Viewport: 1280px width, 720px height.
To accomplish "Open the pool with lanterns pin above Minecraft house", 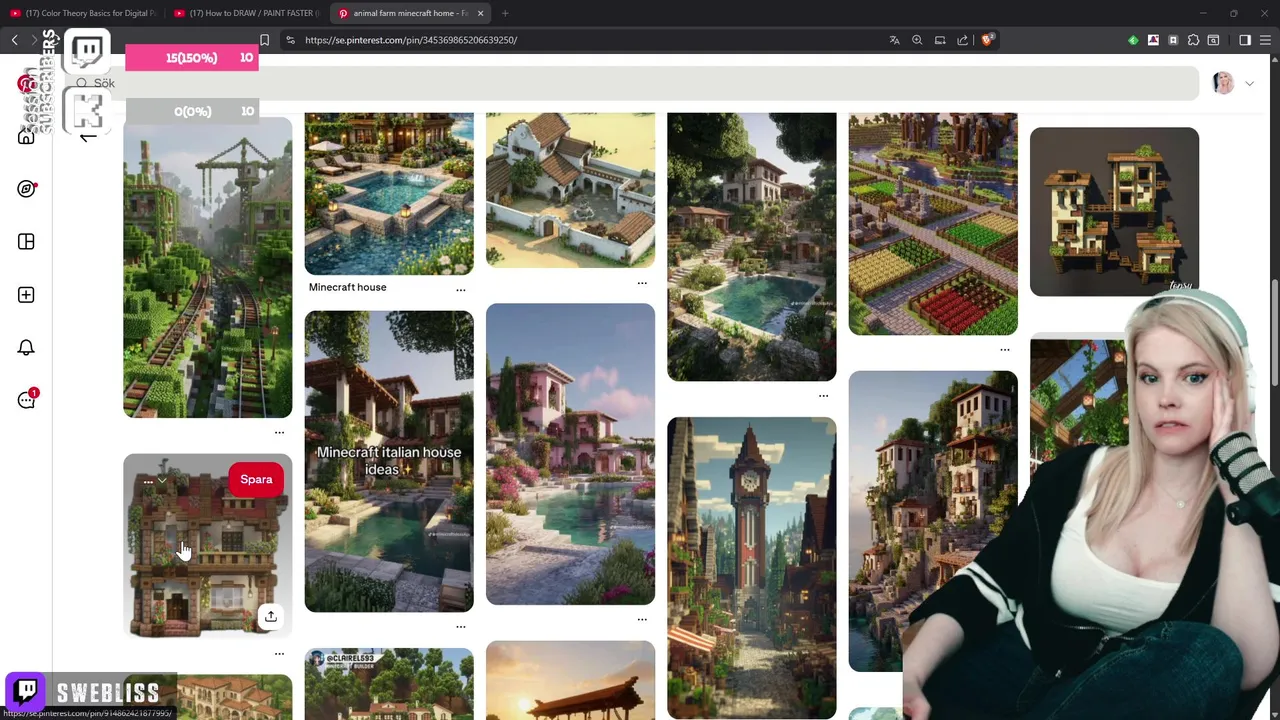I will click(389, 193).
